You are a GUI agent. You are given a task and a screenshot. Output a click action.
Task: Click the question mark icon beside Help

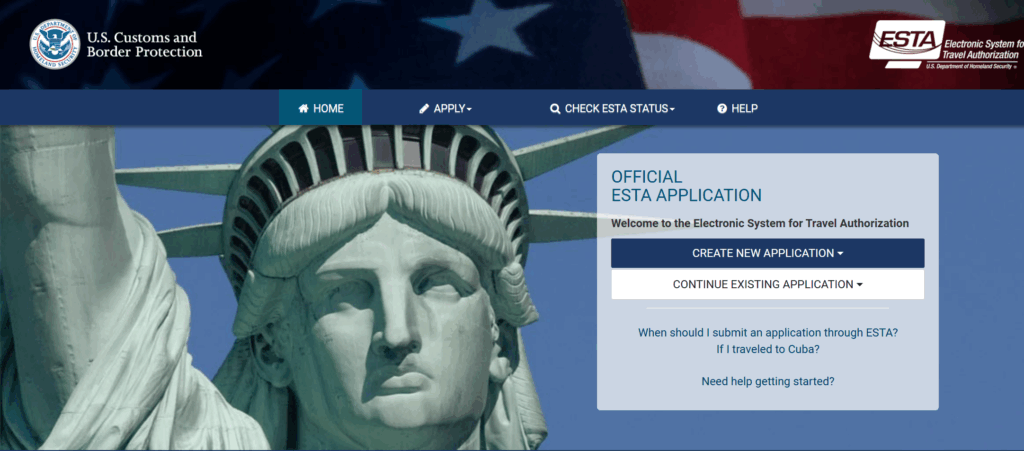tap(722, 108)
